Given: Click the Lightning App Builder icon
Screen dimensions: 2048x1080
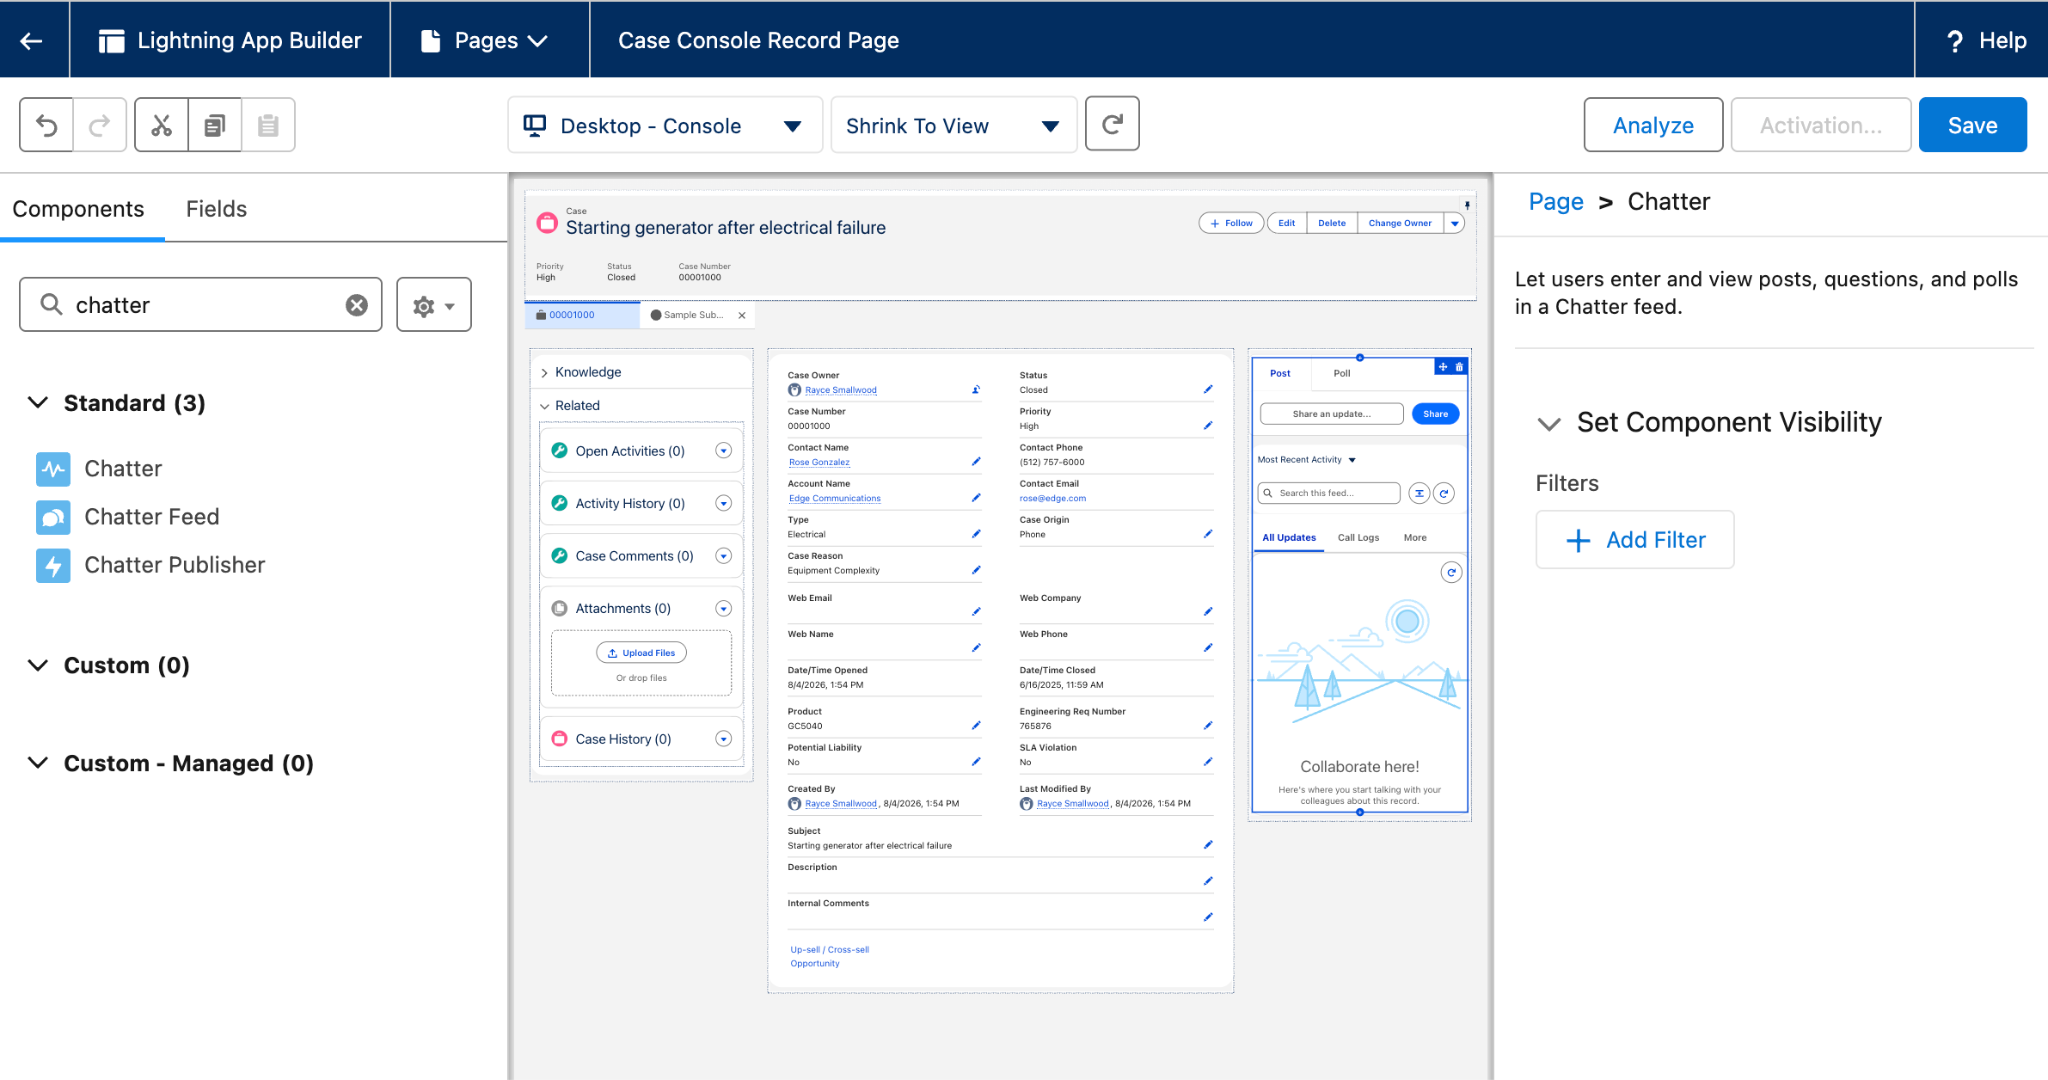Looking at the screenshot, I should coord(112,41).
